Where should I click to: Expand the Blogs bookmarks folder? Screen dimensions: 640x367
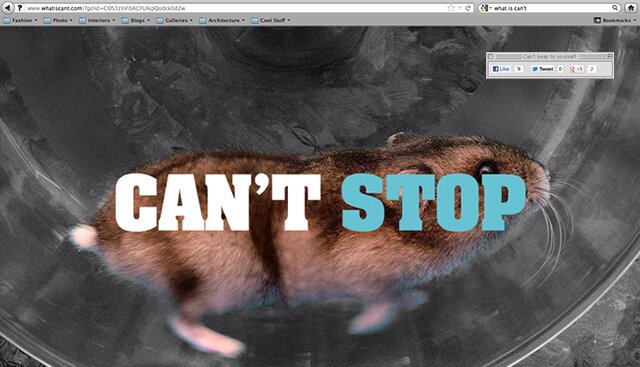pyautogui.click(x=136, y=20)
